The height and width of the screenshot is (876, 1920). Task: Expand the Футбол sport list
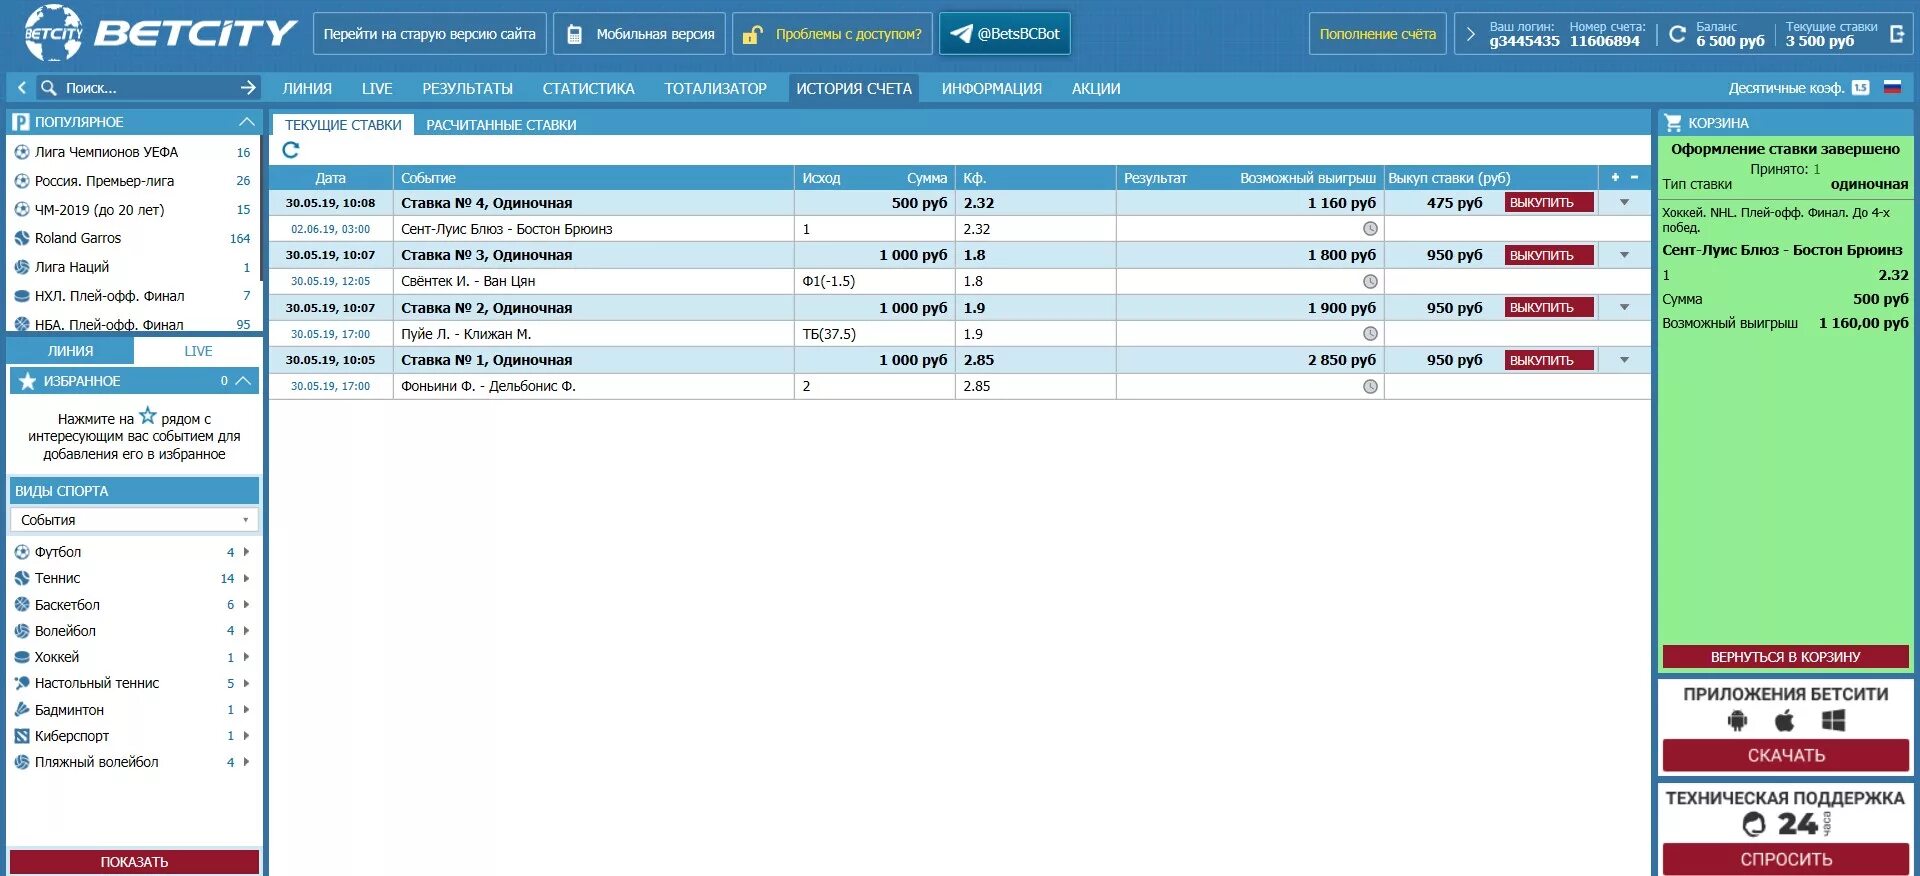coord(246,552)
